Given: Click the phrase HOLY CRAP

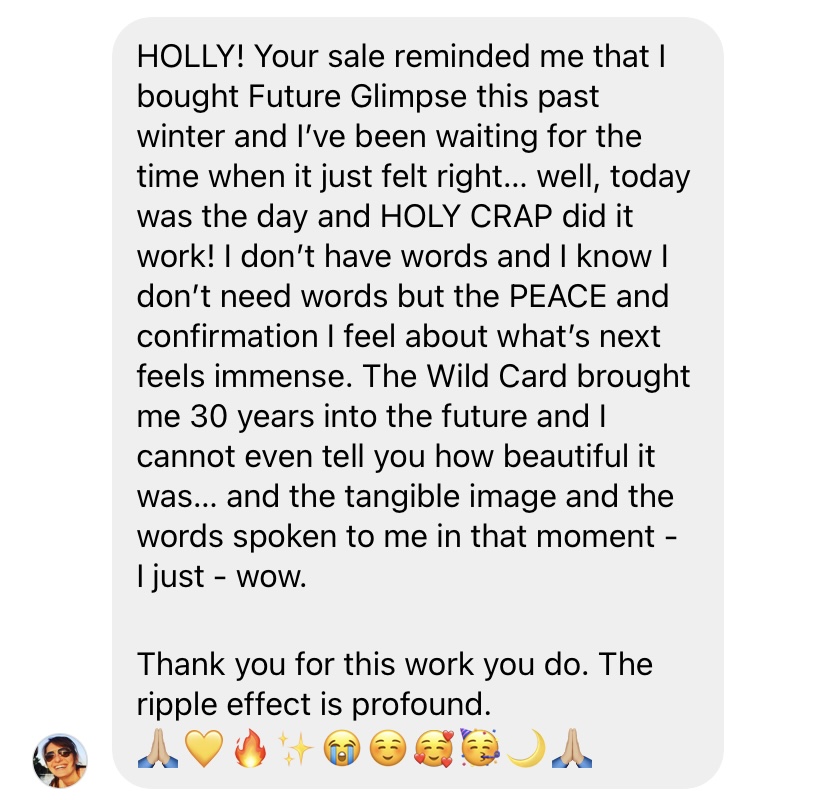Looking at the screenshot, I should [x=466, y=216].
